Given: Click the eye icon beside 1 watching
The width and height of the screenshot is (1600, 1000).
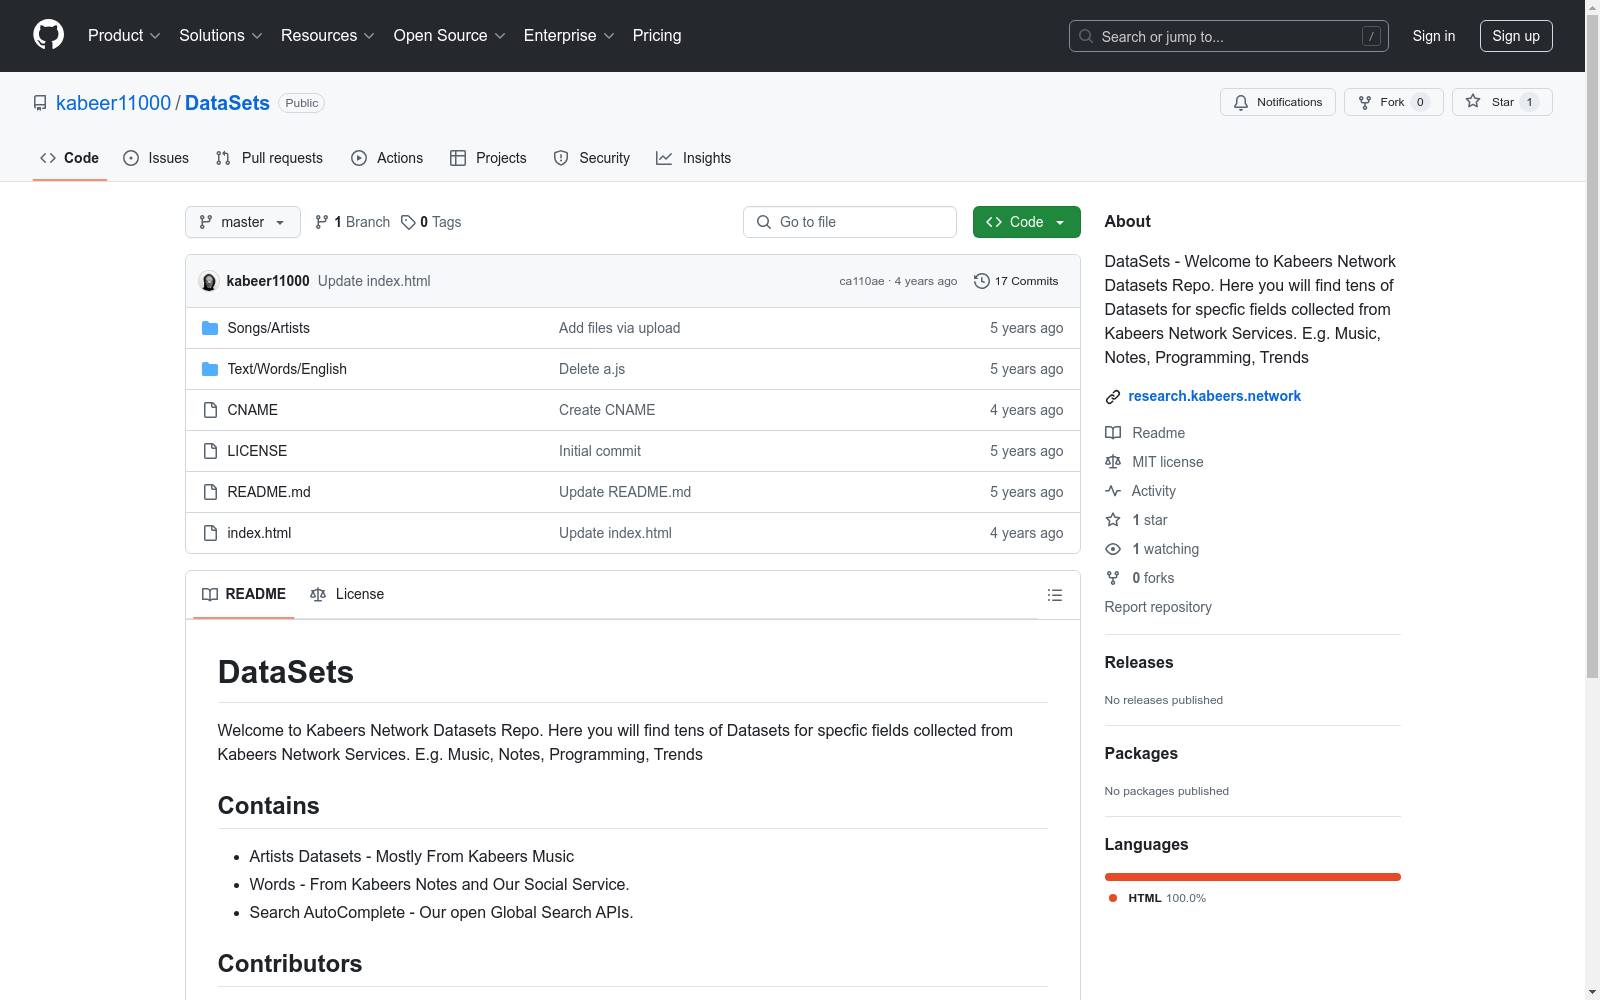Looking at the screenshot, I should pos(1113,549).
